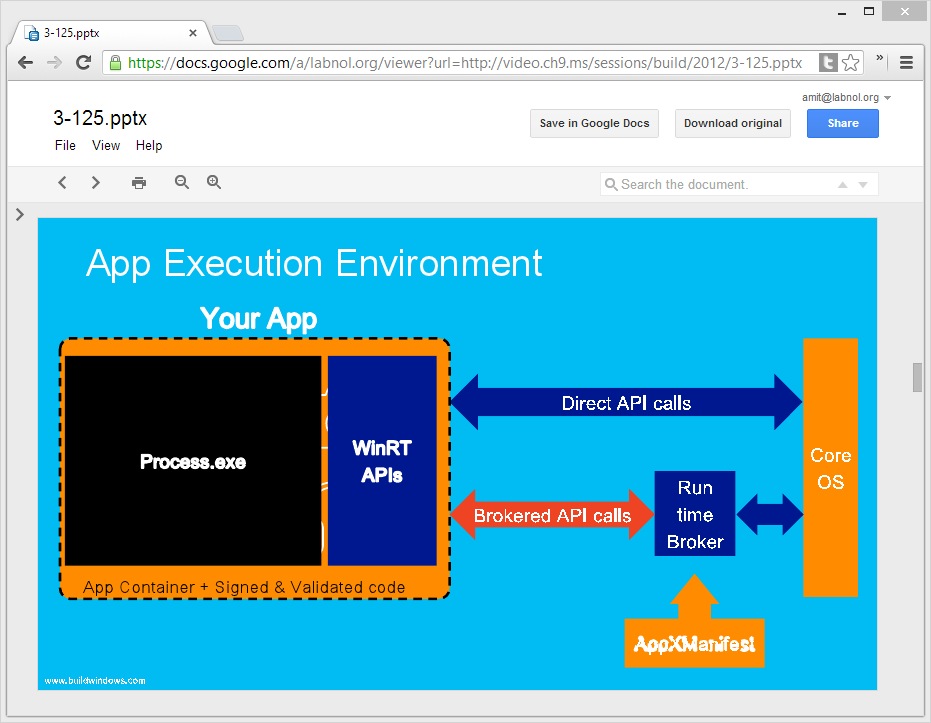Reload the page with the refresh icon
Image resolution: width=931 pixels, height=723 pixels.
84,62
